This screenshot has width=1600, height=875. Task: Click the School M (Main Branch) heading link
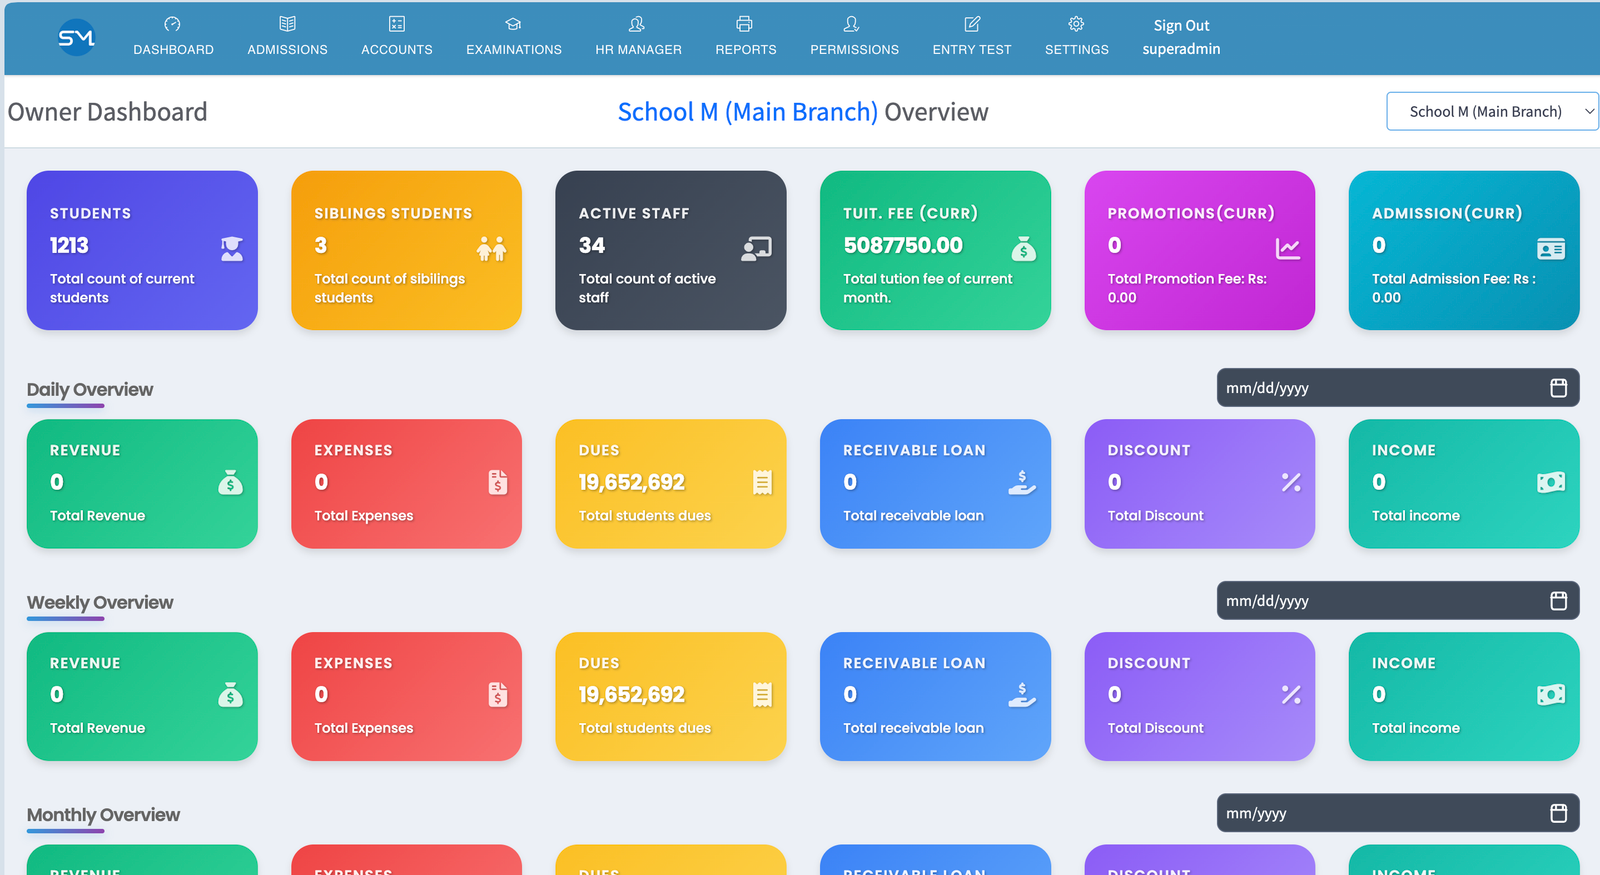pos(747,112)
